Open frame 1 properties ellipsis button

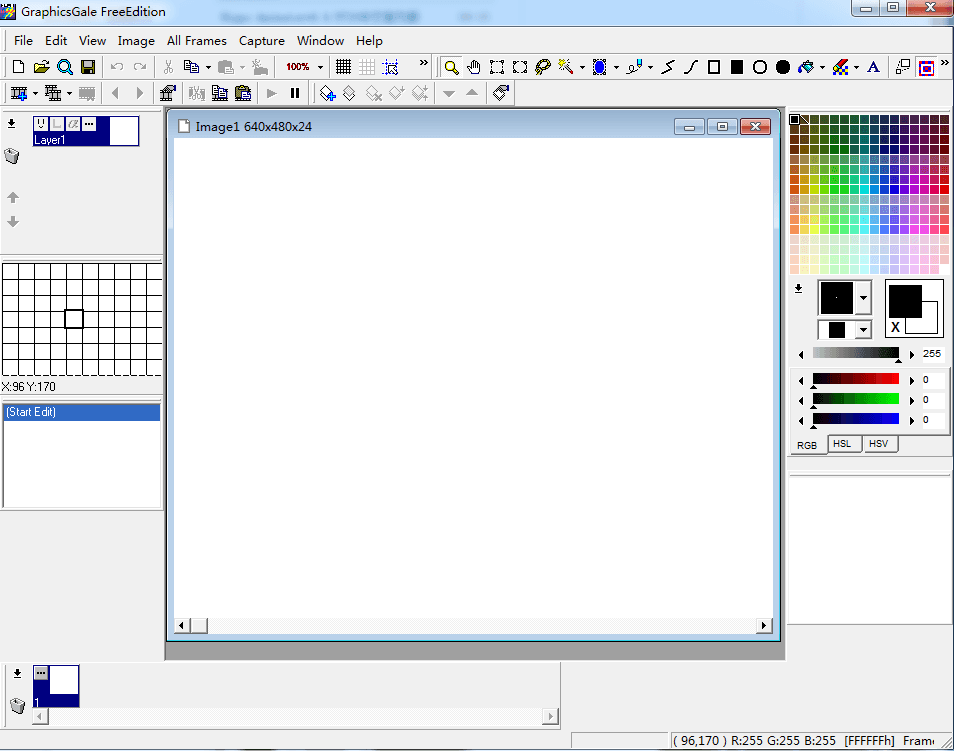point(41,673)
